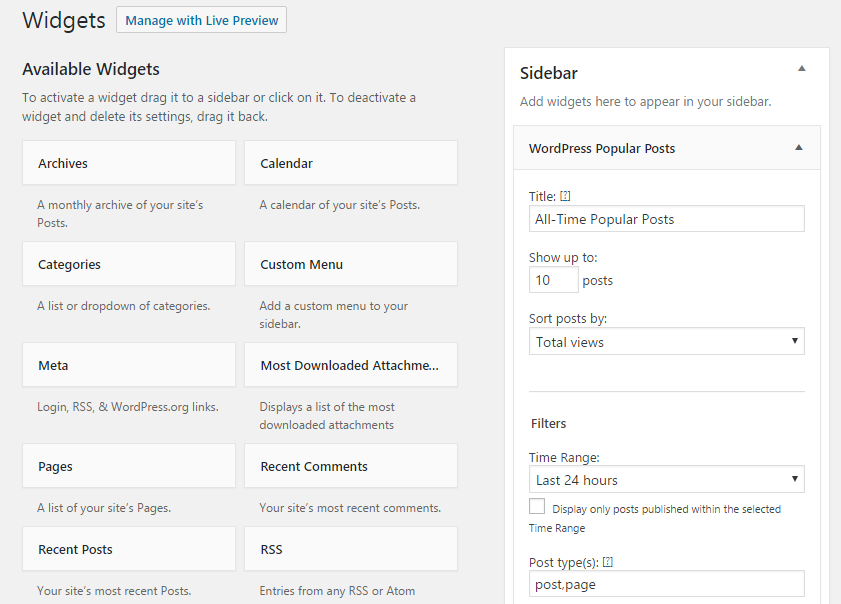Click the 'A monthly archive of your site's Posts.' description
The image size is (841, 604).
(120, 213)
